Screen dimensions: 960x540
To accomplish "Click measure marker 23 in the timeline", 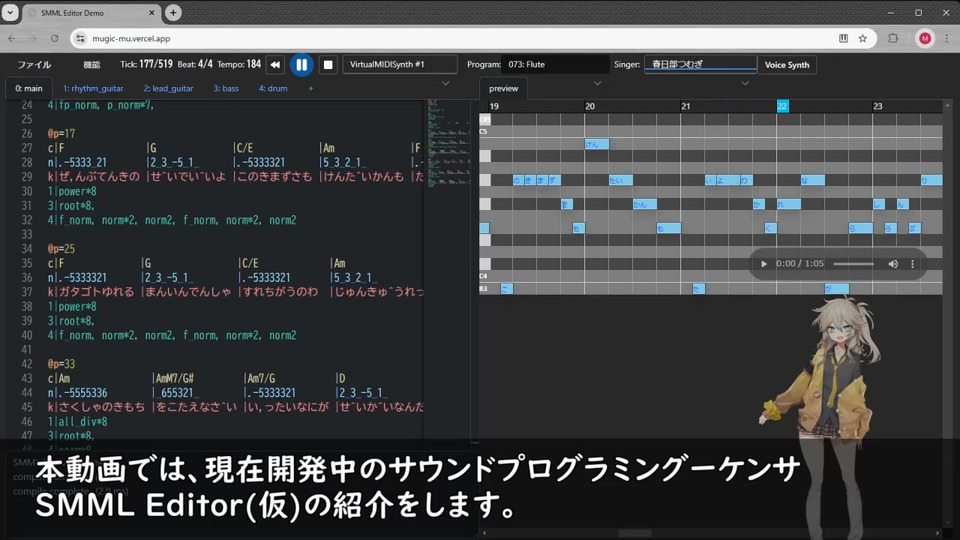I will pyautogui.click(x=878, y=106).
